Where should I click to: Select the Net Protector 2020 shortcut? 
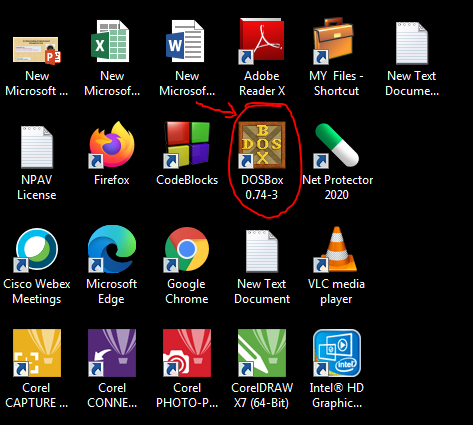[x=336, y=145]
